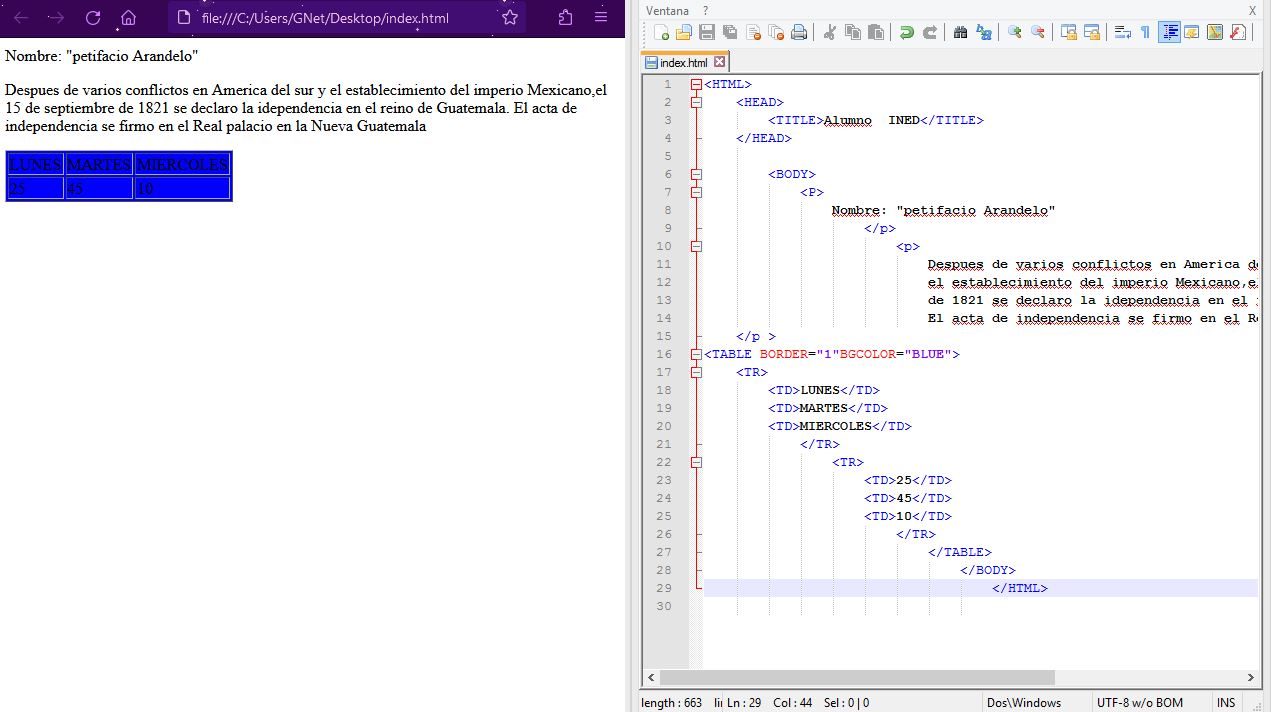Viewport: 1271px width, 712px height.
Task: Collapse the BODY fold on line 6
Action: click(696, 175)
